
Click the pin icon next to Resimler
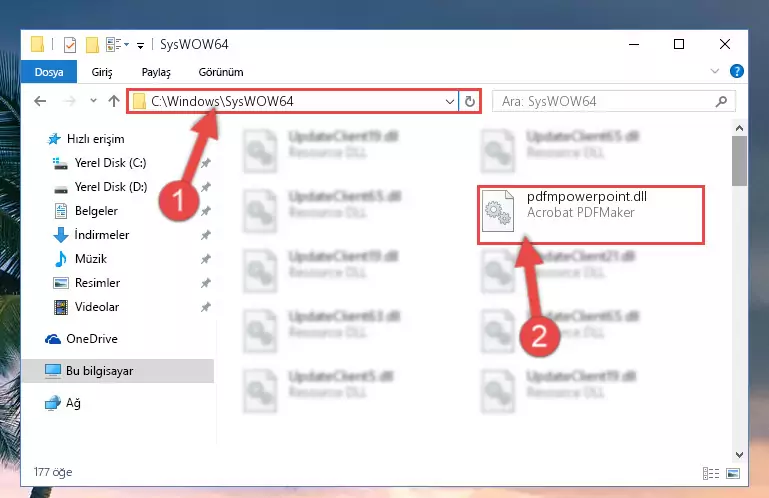pyautogui.click(x=205, y=283)
